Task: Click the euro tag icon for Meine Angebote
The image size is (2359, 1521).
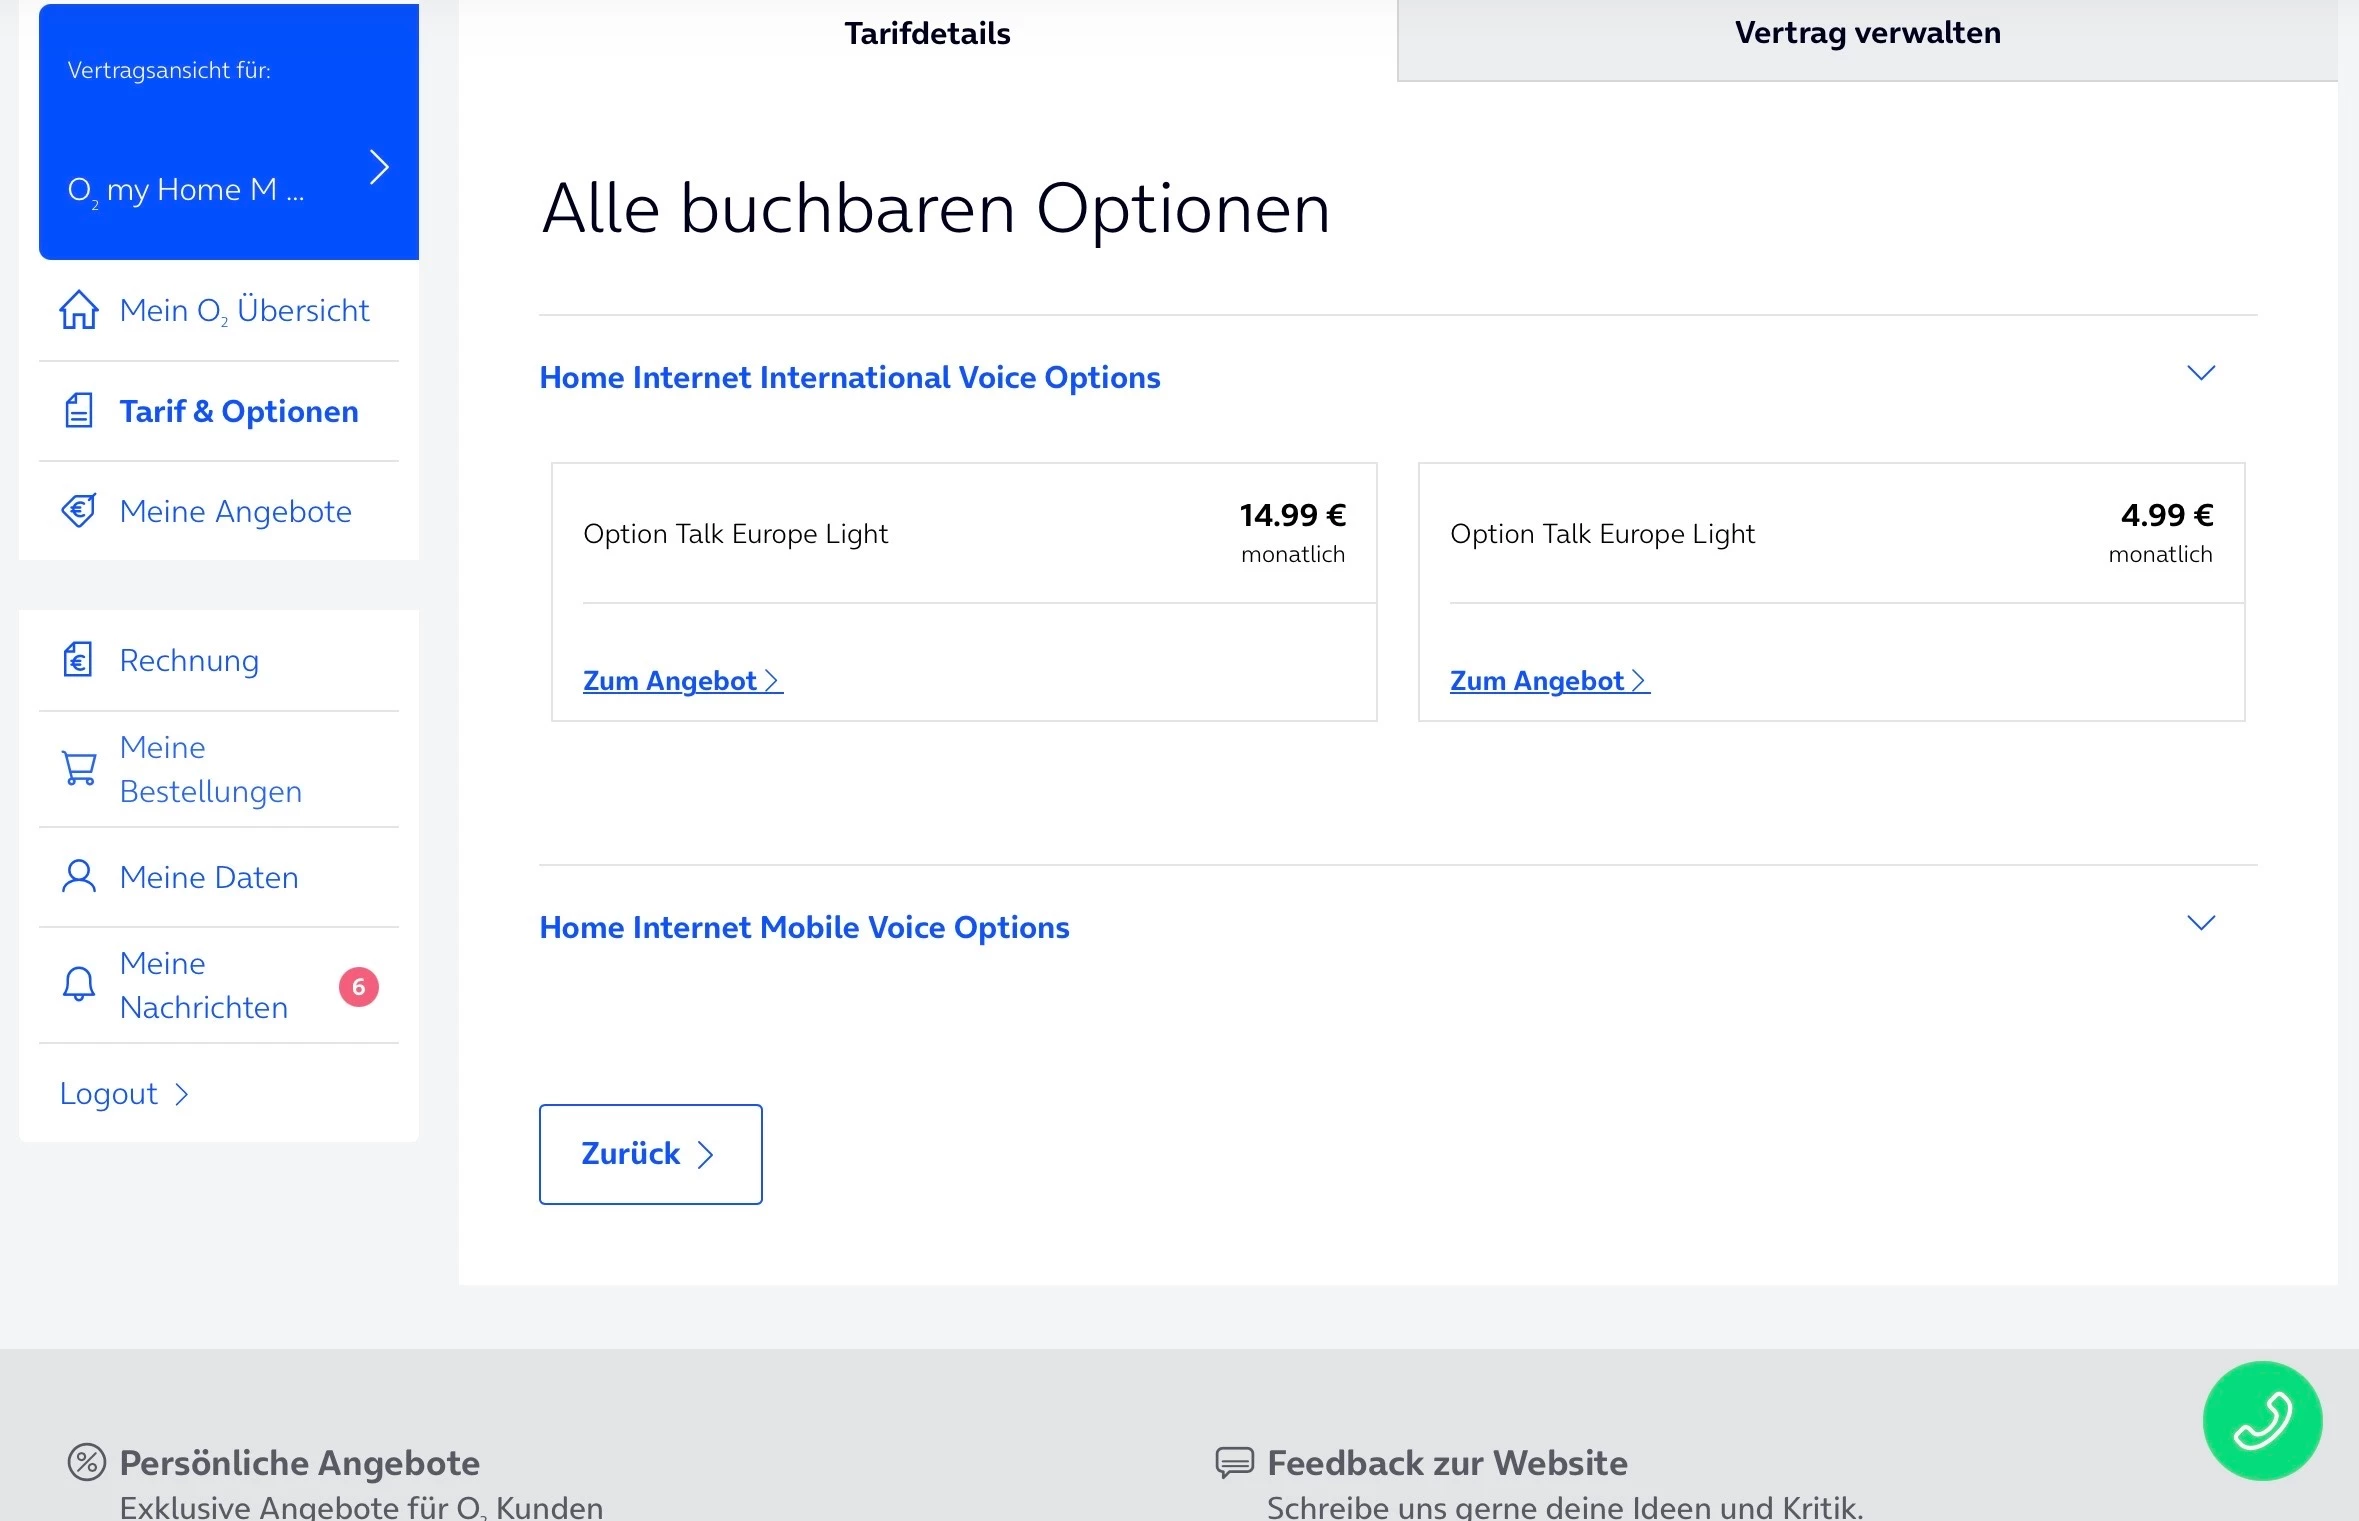Action: 79,511
